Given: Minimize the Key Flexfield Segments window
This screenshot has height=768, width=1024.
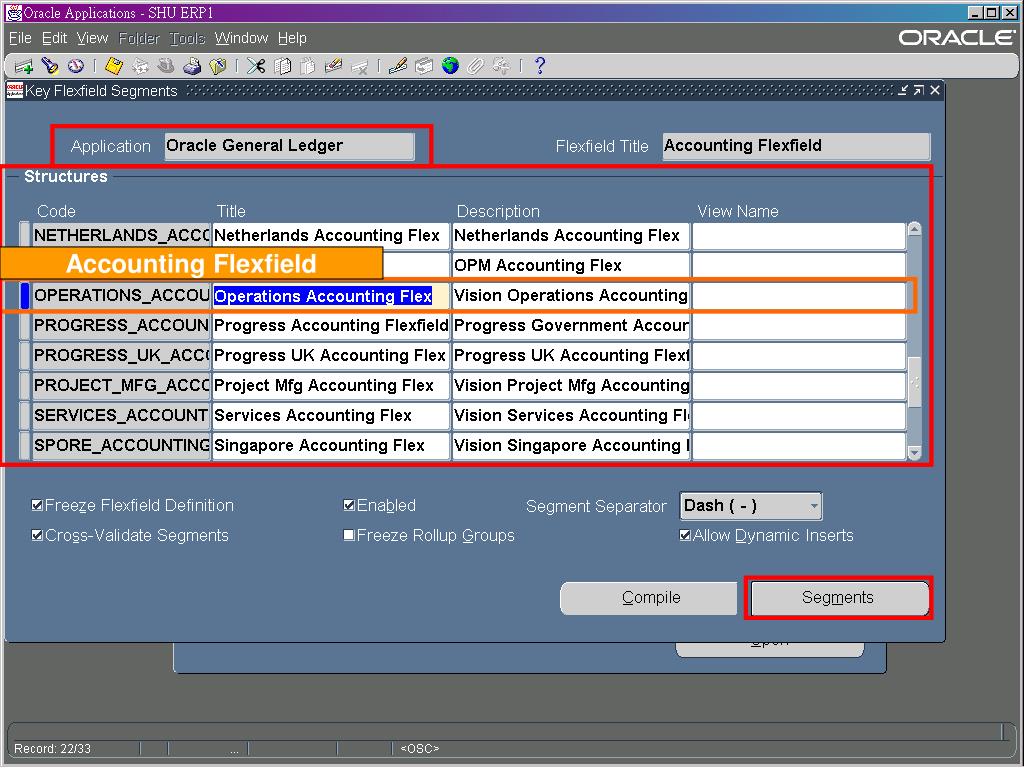Looking at the screenshot, I should [x=903, y=90].
